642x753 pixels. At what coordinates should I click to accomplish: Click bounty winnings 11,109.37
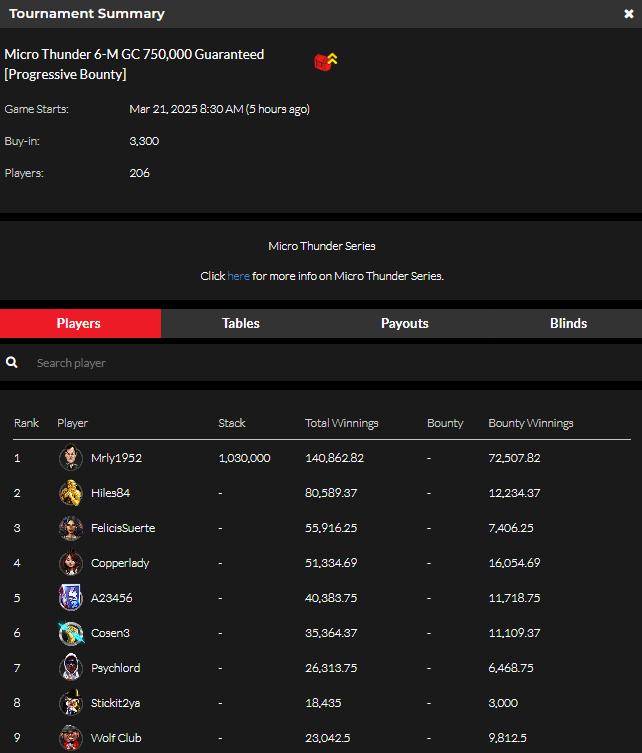click(514, 633)
